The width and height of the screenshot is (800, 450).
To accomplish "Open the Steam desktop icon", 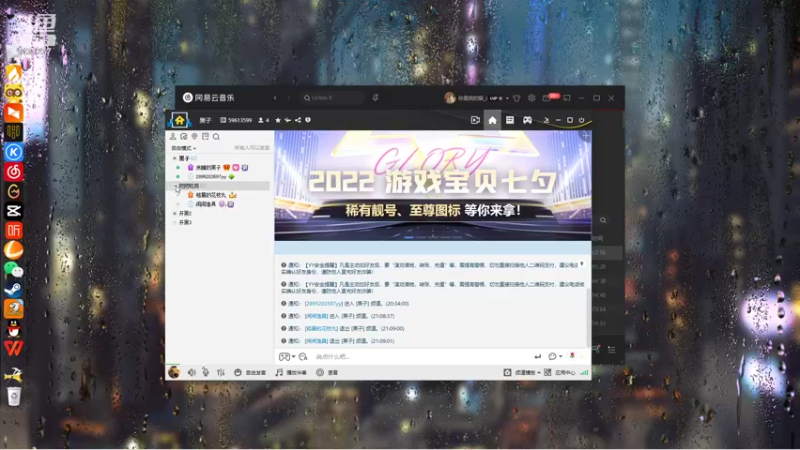I will click(13, 289).
